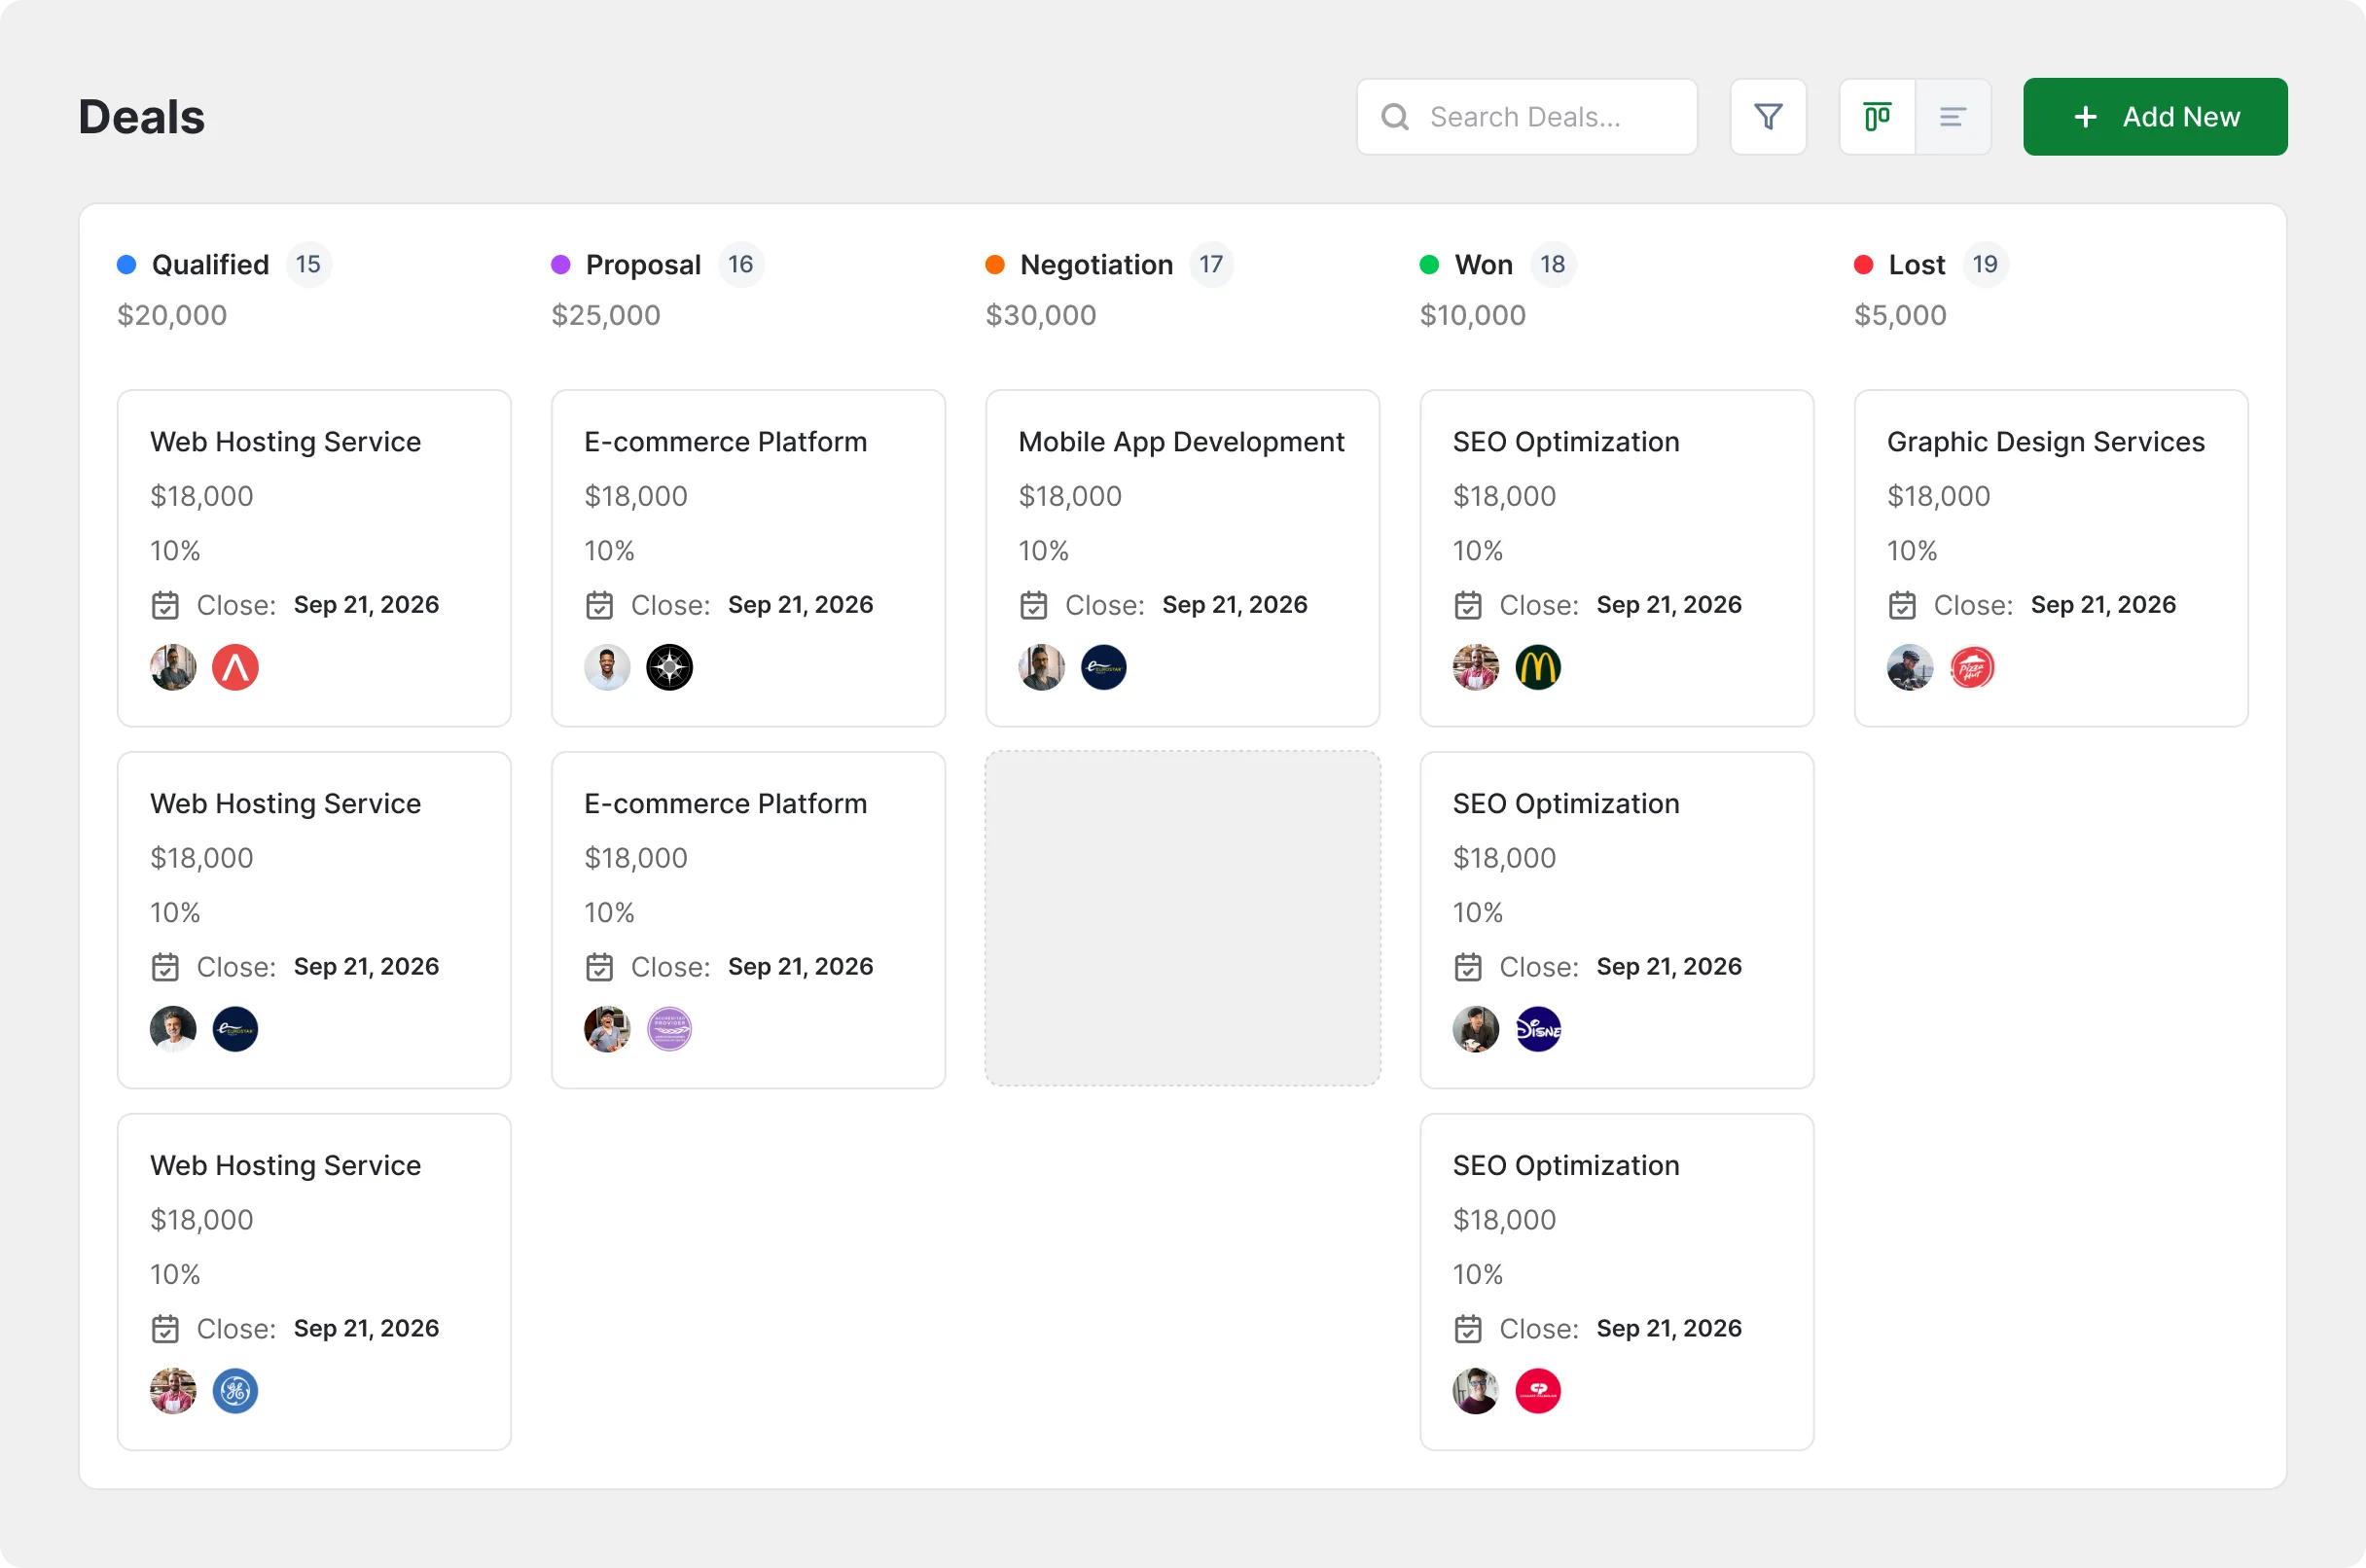Click the person avatar beside the GE logo
The height and width of the screenshot is (1568, 2366).
click(173, 1391)
